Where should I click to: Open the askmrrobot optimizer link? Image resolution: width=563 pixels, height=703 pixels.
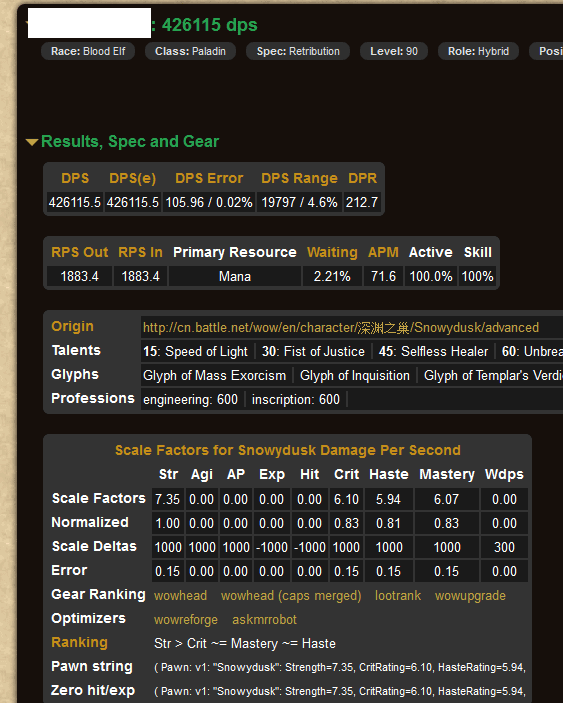[264, 620]
